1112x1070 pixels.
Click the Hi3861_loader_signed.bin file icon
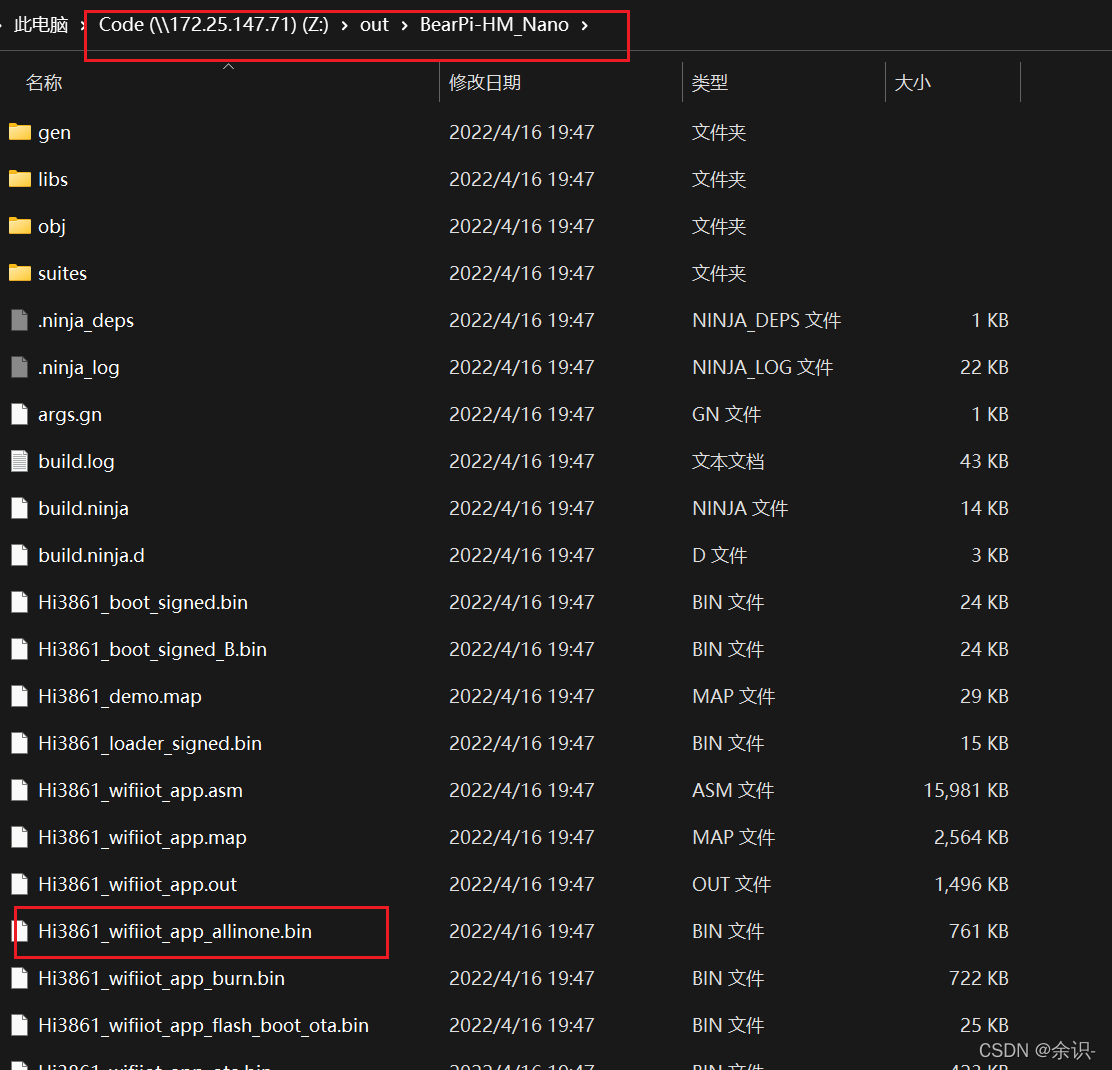pos(20,743)
